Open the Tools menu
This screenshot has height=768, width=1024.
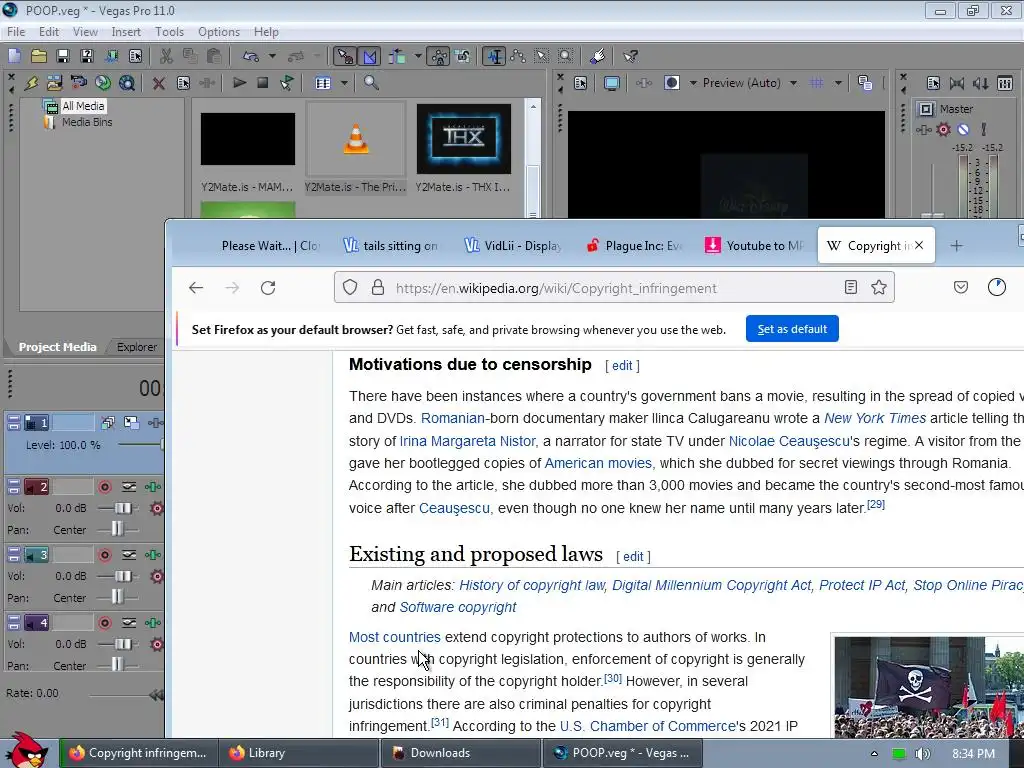click(x=169, y=31)
